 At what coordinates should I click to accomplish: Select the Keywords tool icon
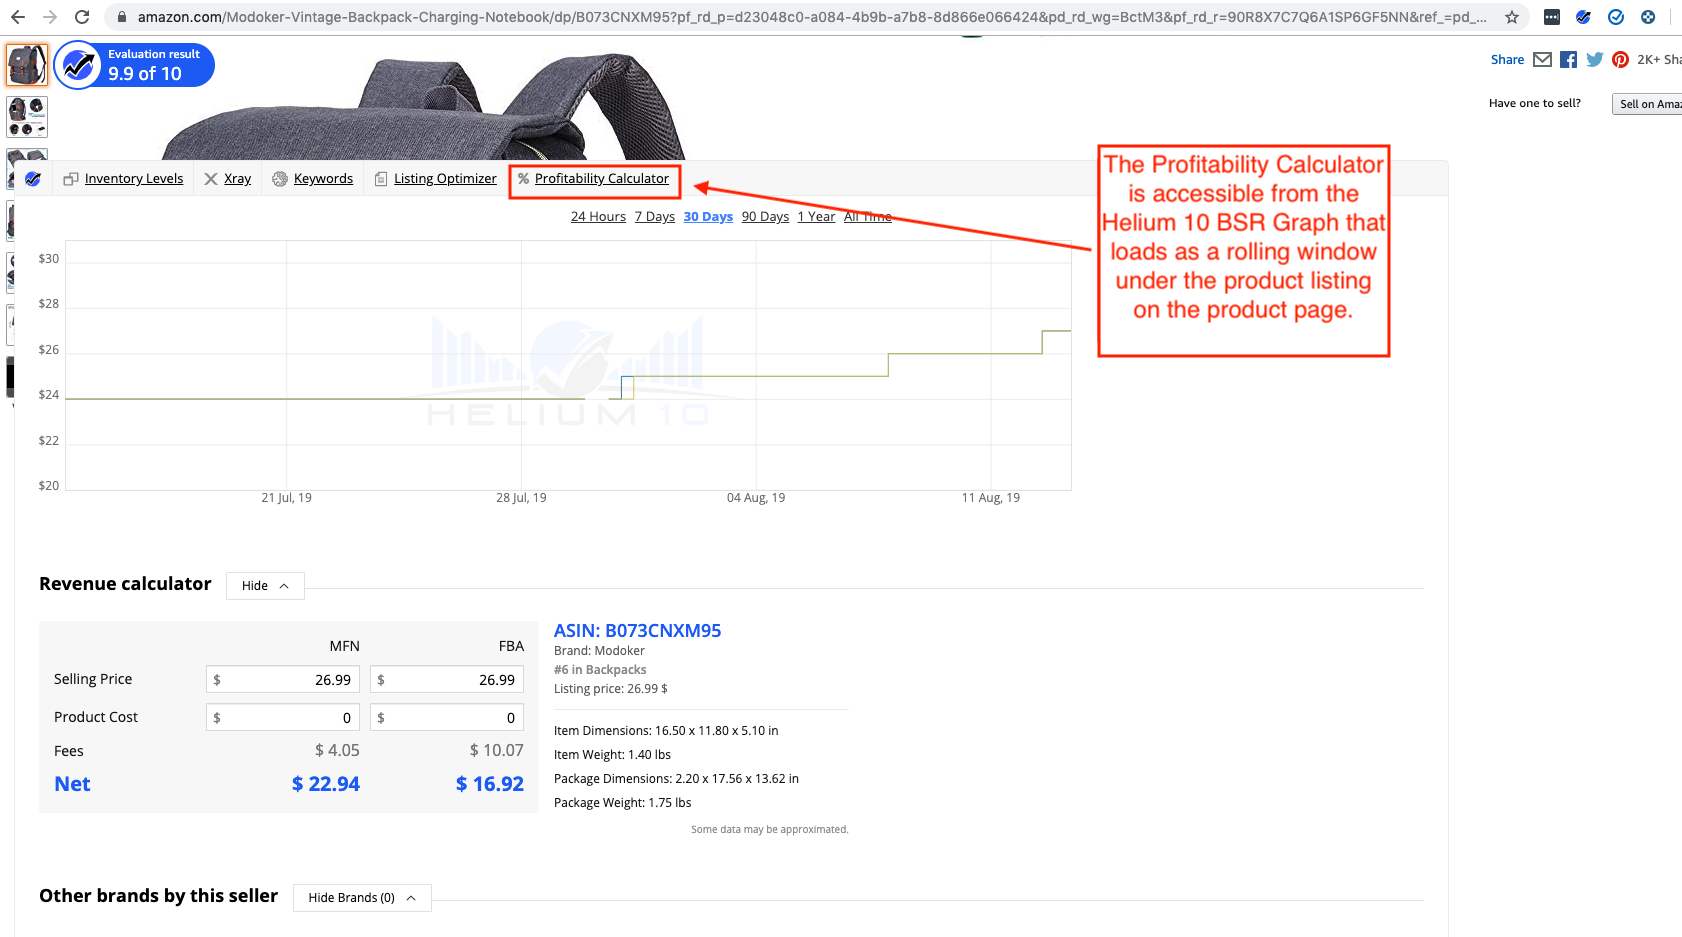tap(281, 178)
